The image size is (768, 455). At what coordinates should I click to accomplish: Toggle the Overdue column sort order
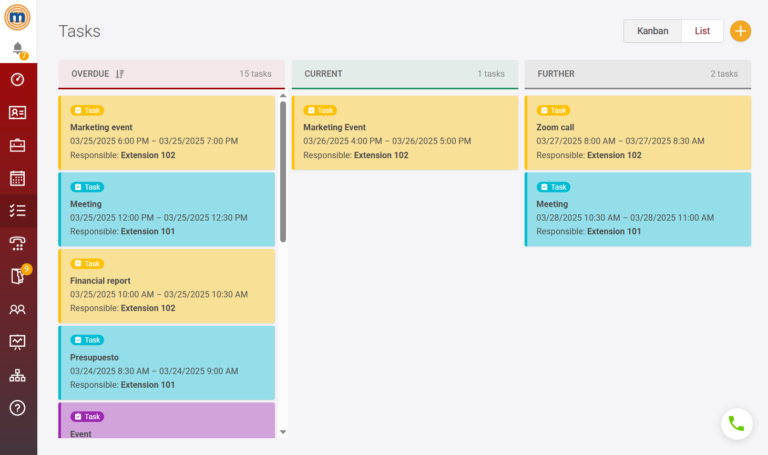pos(120,74)
